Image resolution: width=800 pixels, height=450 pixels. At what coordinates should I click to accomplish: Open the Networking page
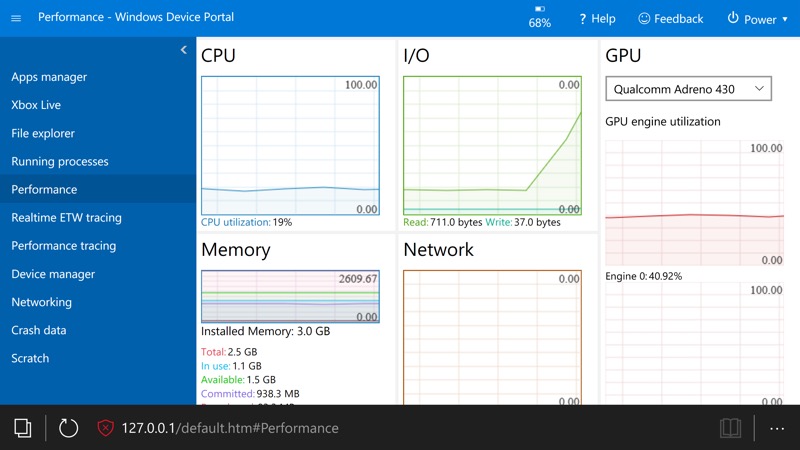pyautogui.click(x=41, y=302)
